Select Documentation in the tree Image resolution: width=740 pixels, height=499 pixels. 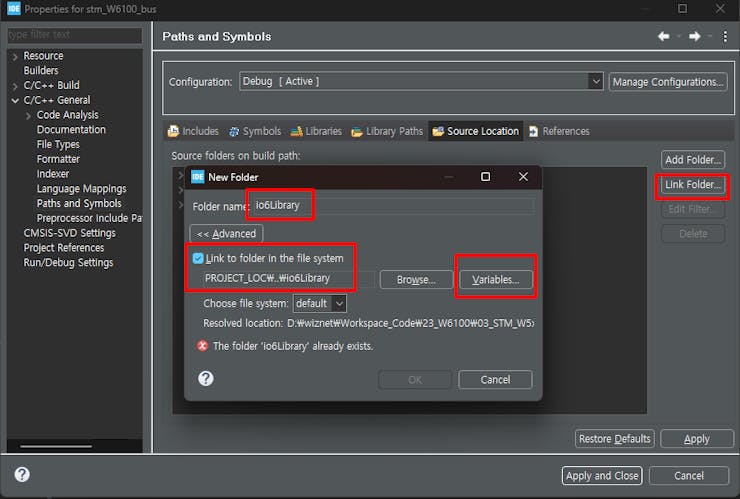point(71,129)
